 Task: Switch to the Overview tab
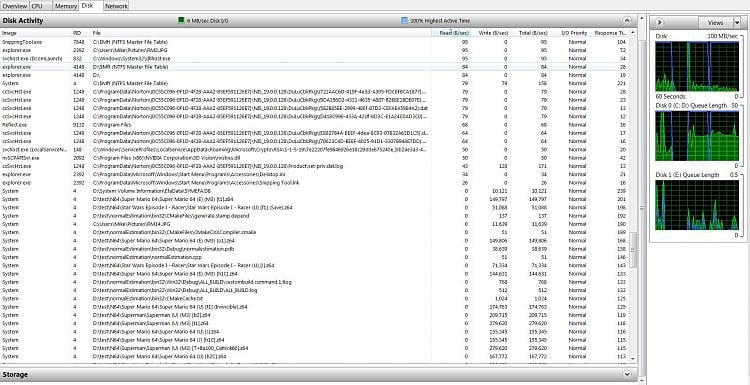coord(14,6)
